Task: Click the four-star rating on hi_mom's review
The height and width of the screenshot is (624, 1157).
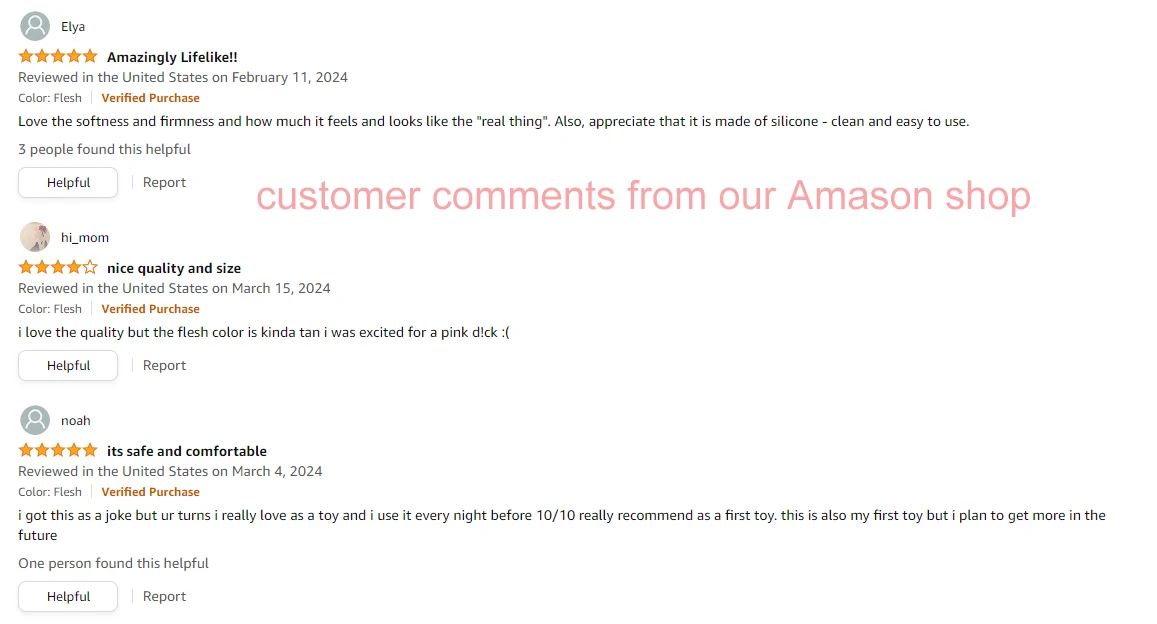Action: tap(58, 268)
